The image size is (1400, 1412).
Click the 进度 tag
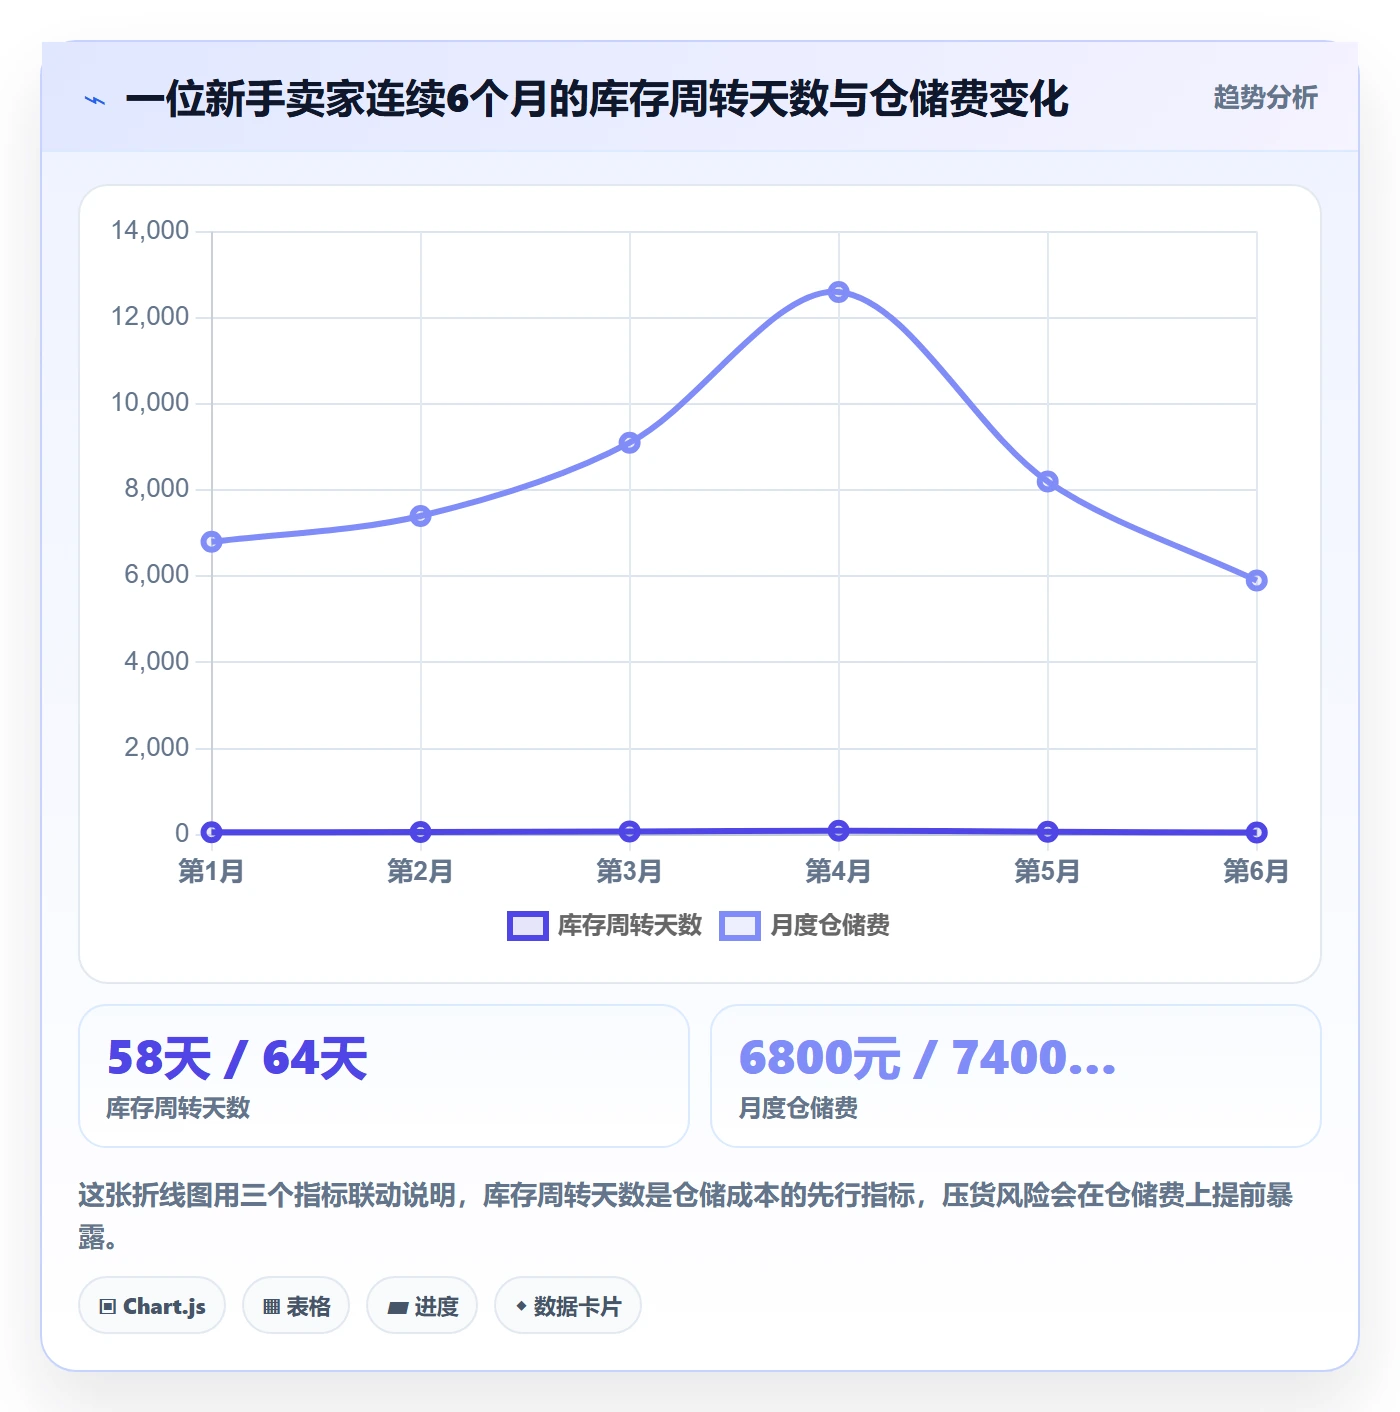[422, 1305]
